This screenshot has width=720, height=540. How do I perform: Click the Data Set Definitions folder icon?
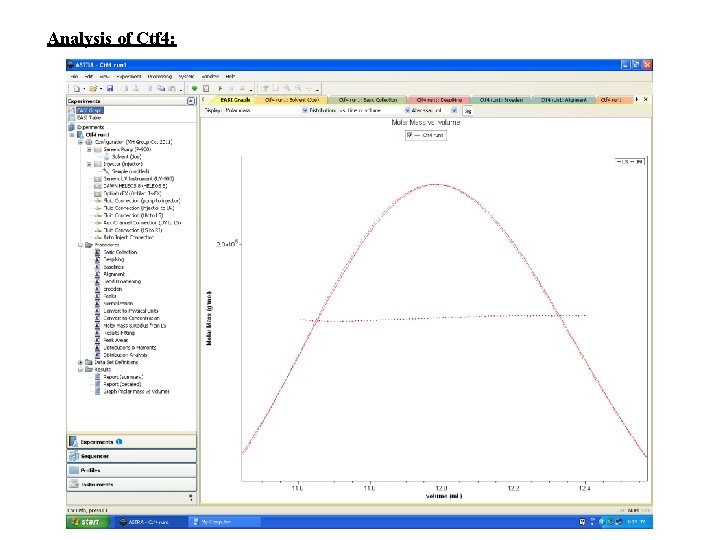point(89,362)
